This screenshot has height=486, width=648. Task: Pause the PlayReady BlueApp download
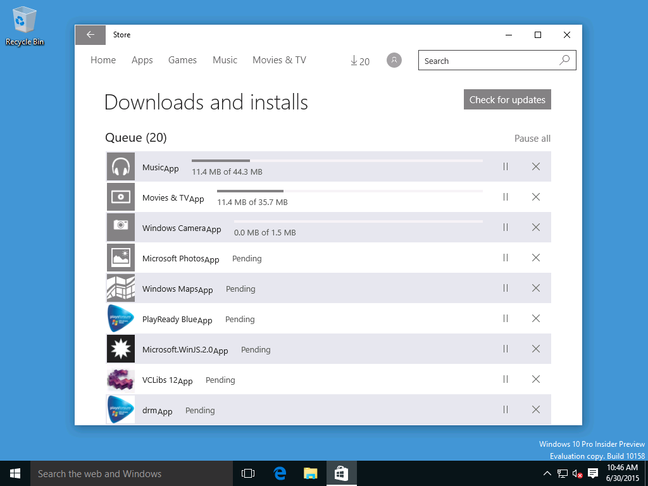[x=505, y=318]
